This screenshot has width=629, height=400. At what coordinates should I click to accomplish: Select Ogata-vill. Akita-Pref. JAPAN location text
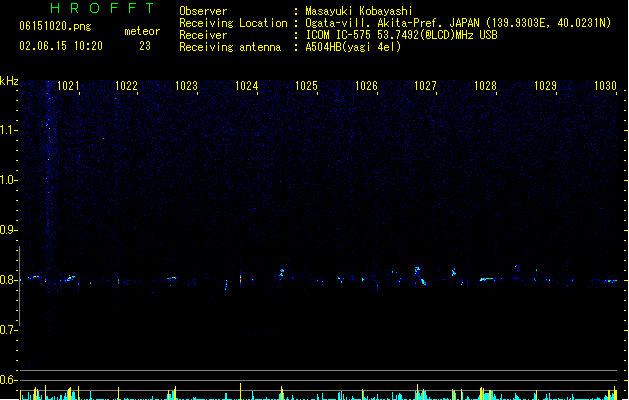(x=458, y=23)
